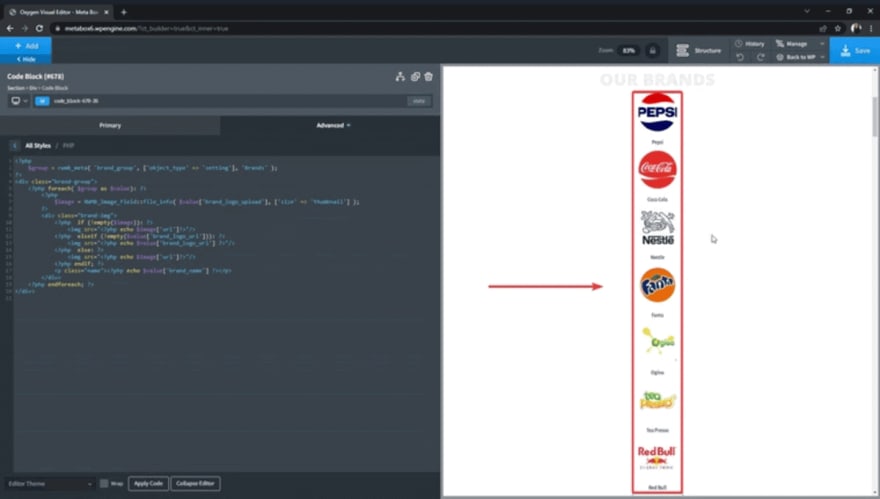Click the browser address bar URL
This screenshot has width=880, height=499.
pos(146,28)
